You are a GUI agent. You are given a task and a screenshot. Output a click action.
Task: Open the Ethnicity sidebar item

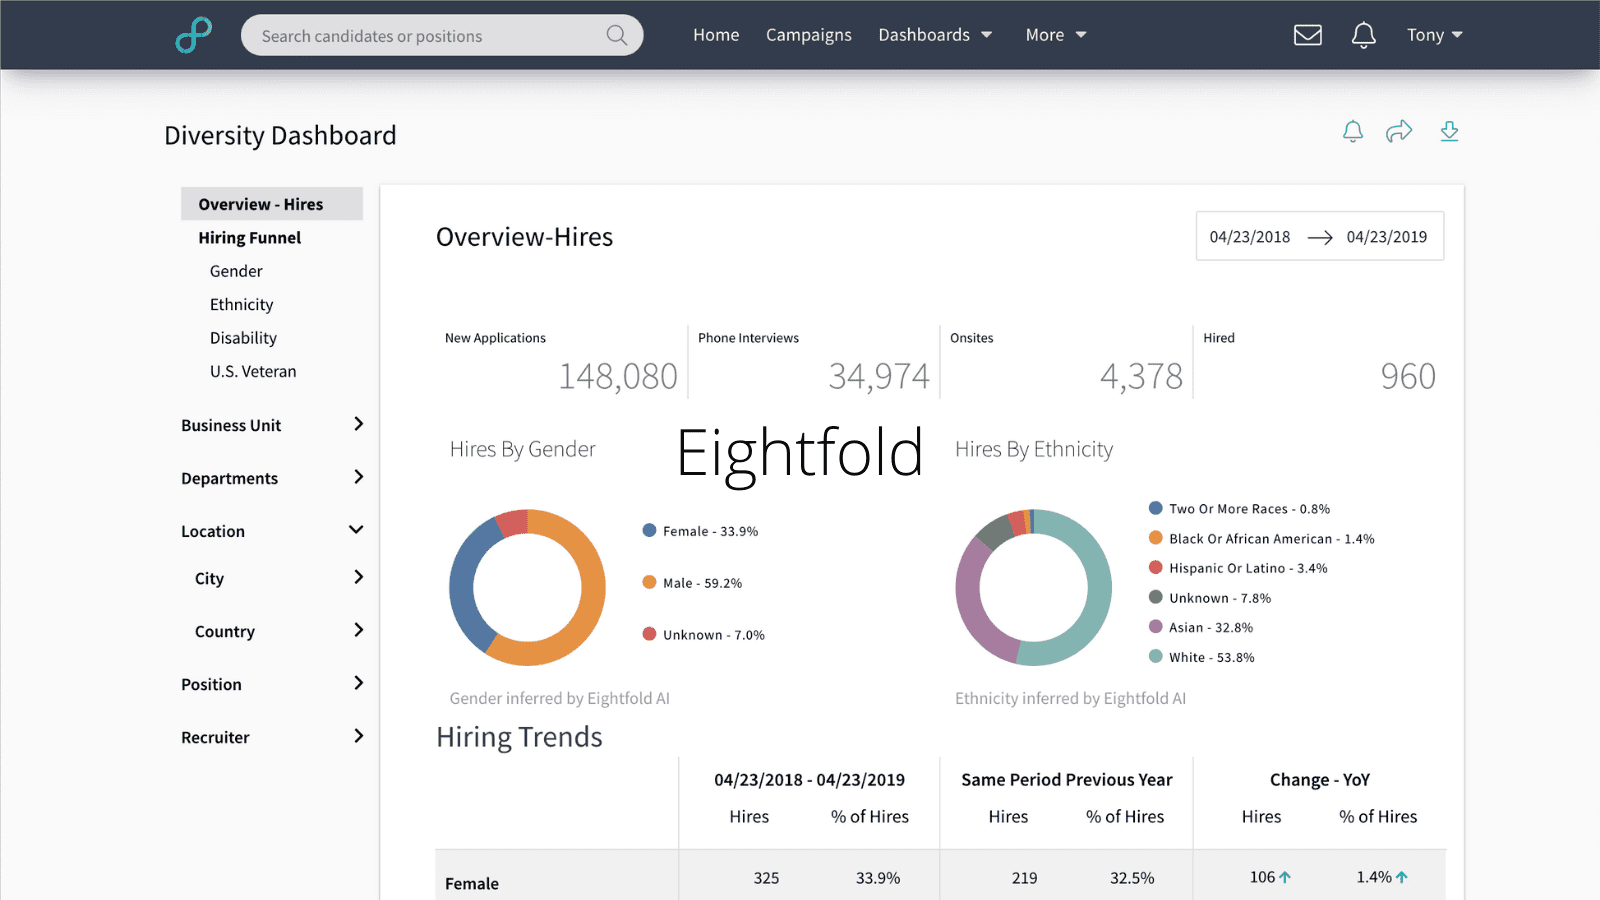(x=241, y=305)
